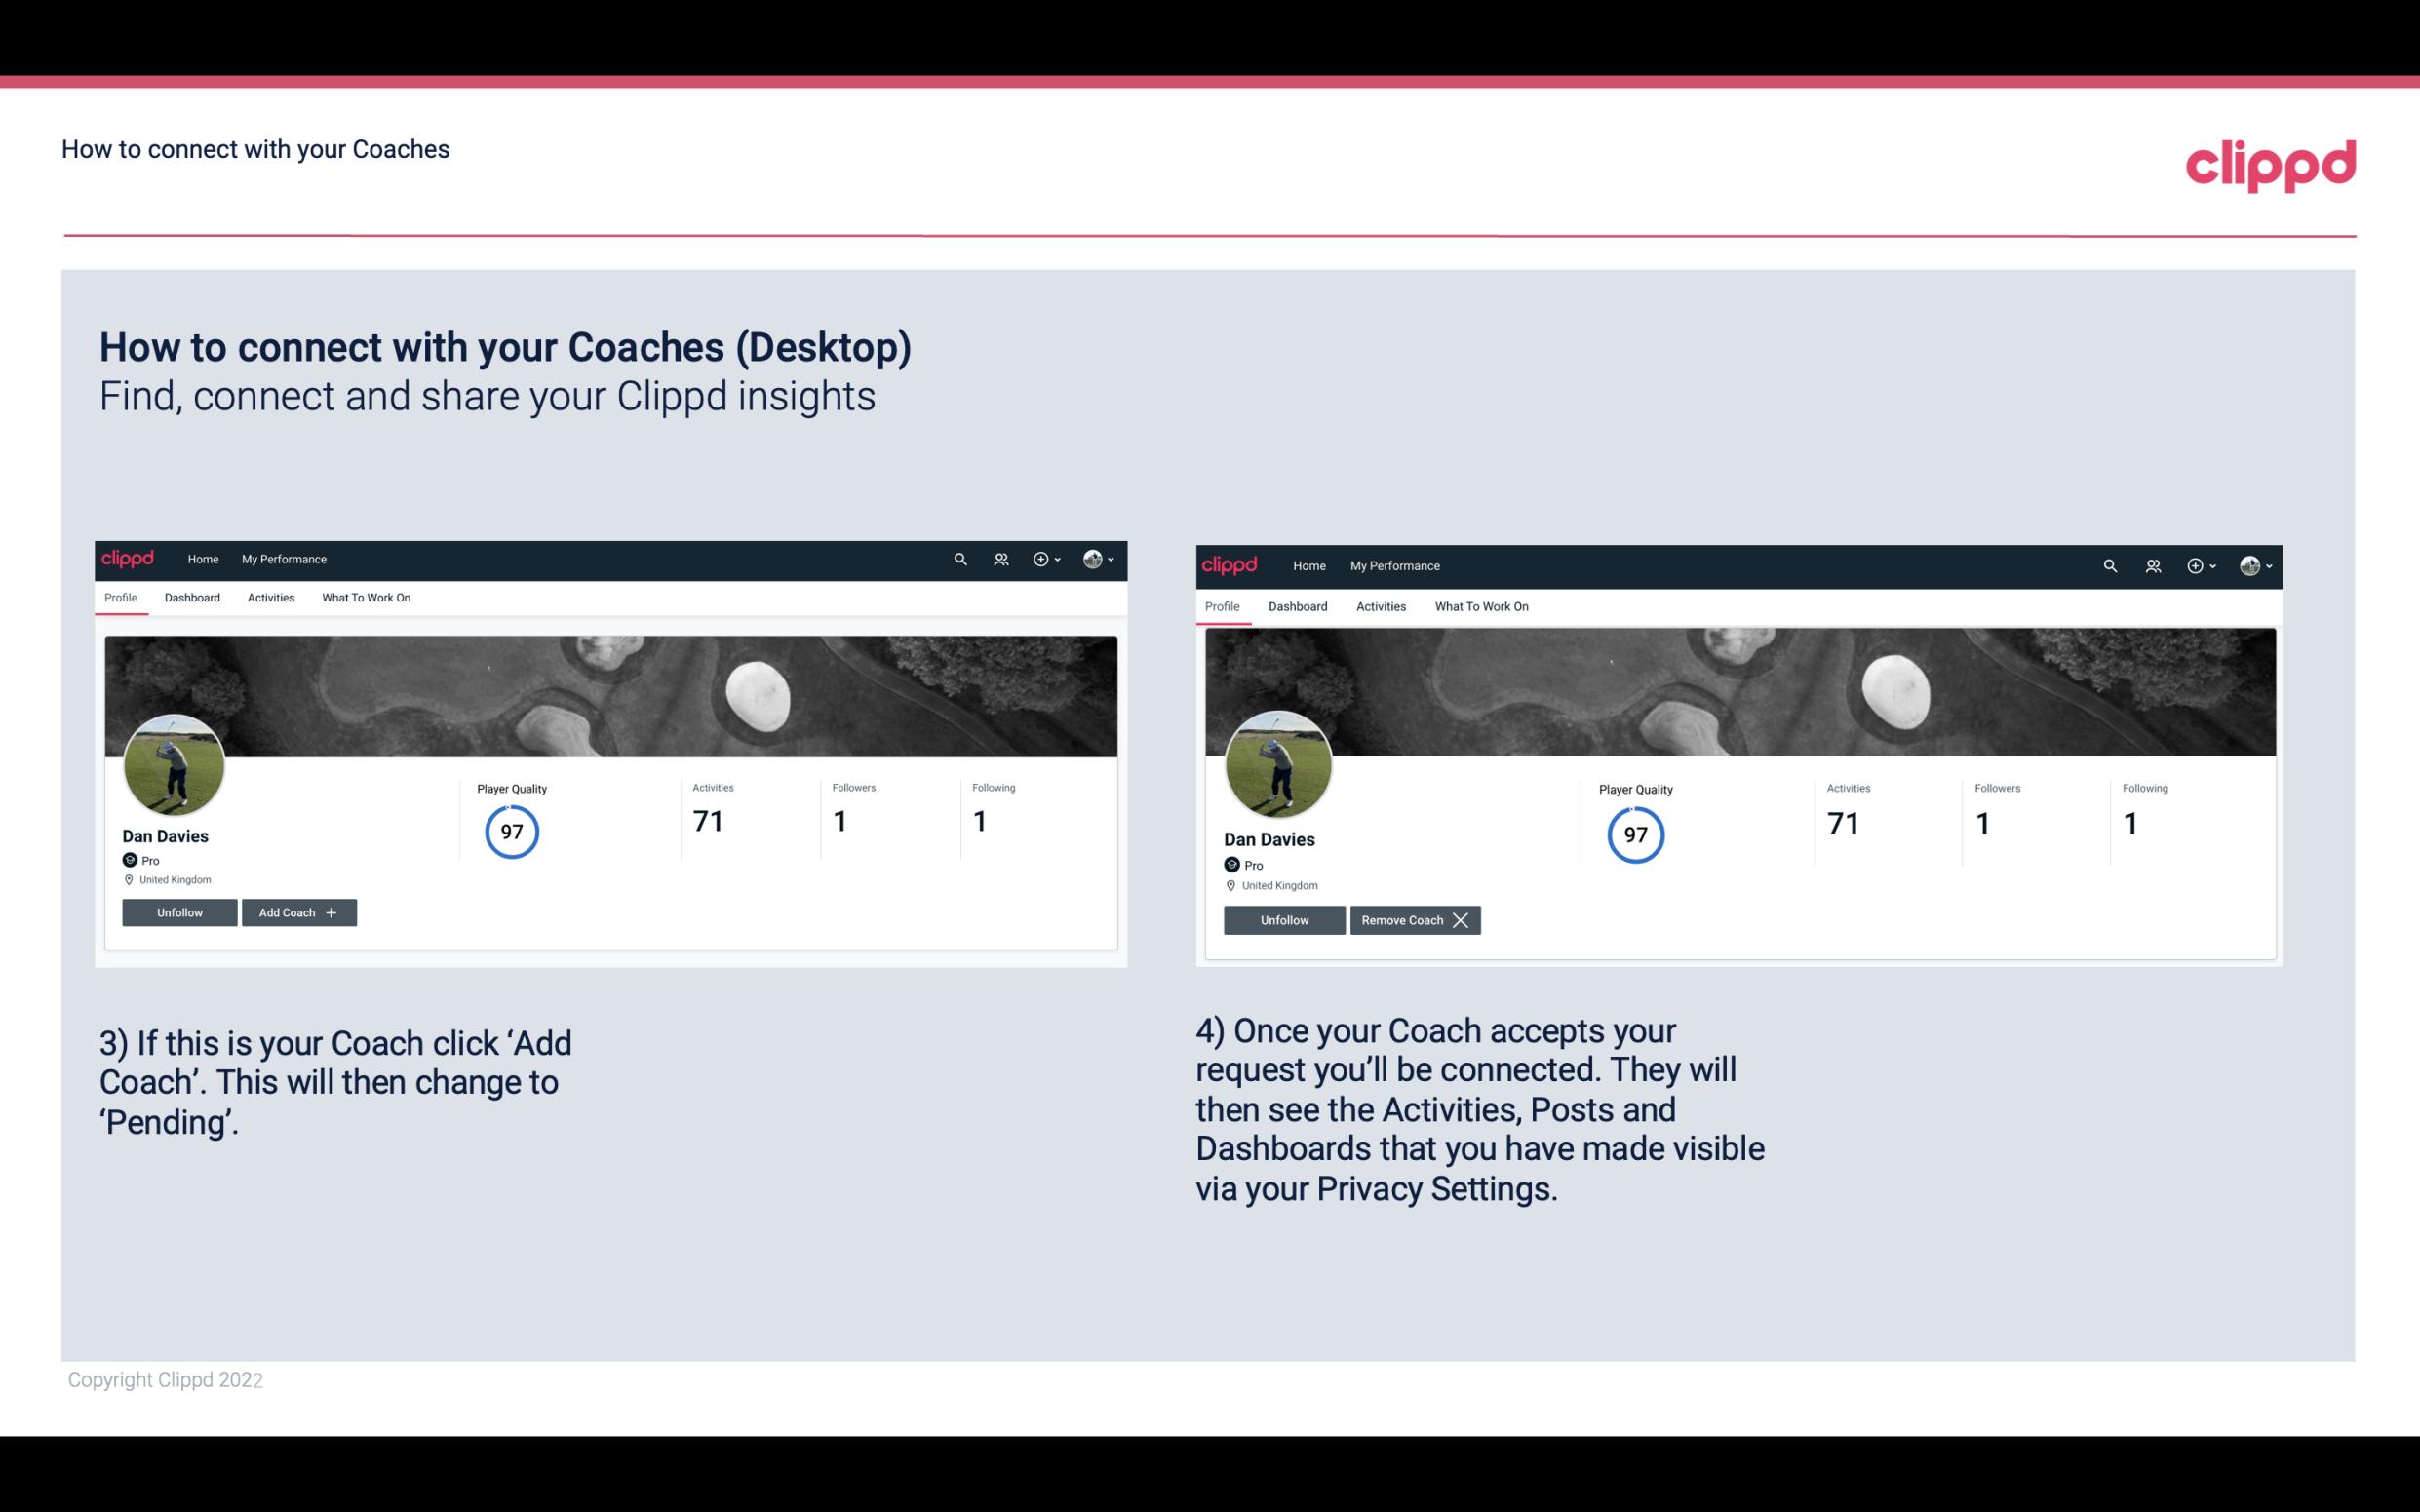2420x1512 pixels.
Task: Click the 'Add Coach' button on profile
Action: pos(296,911)
